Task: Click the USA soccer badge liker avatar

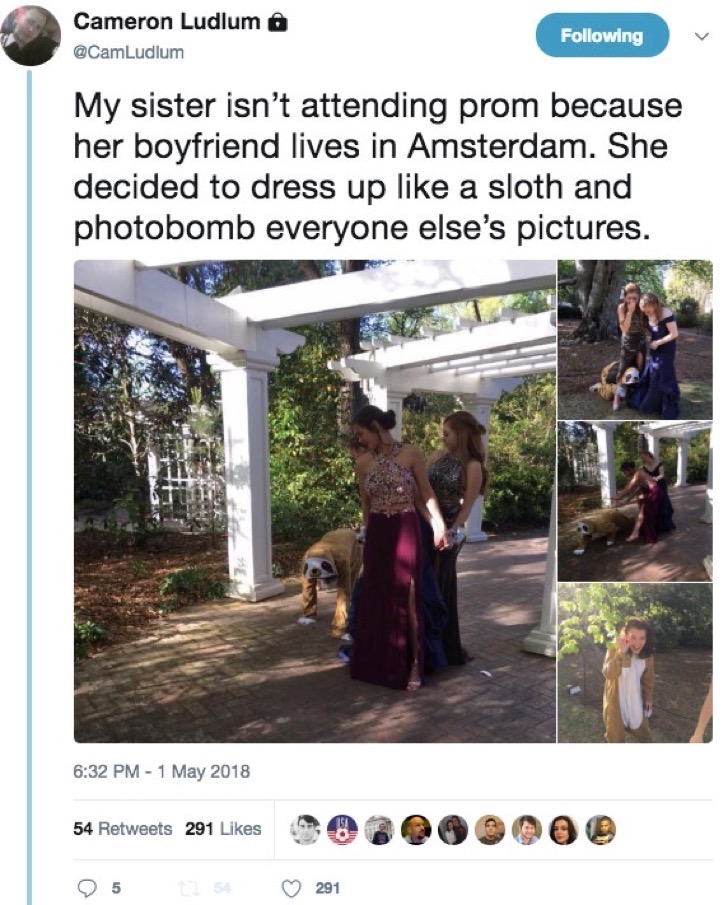Action: (x=342, y=830)
